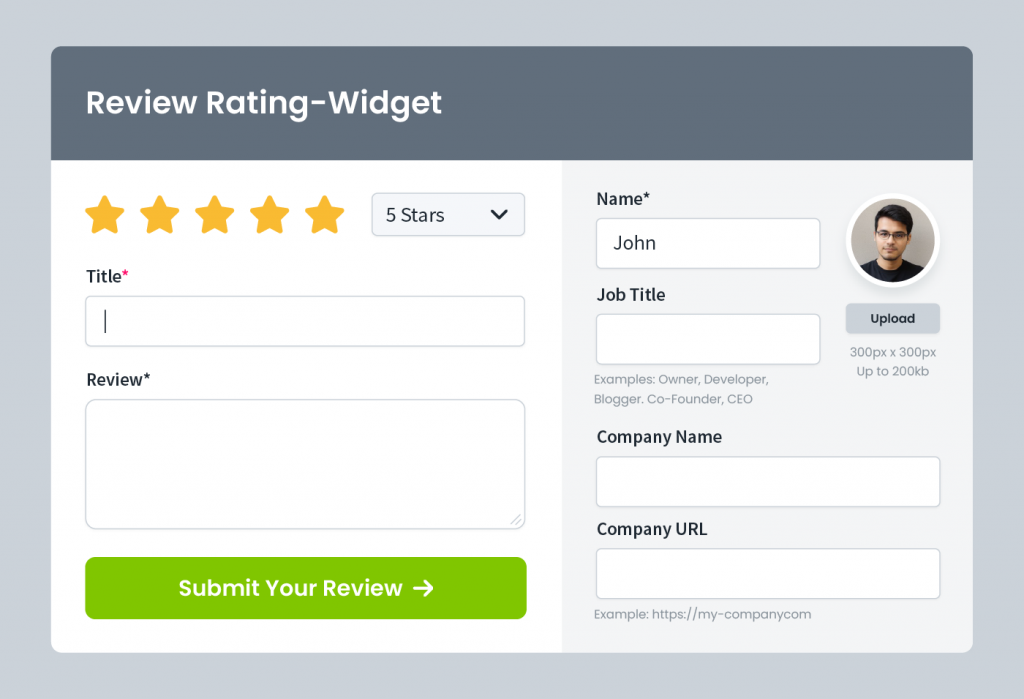Click the Company Name input field
The image size is (1024, 699).
[767, 481]
